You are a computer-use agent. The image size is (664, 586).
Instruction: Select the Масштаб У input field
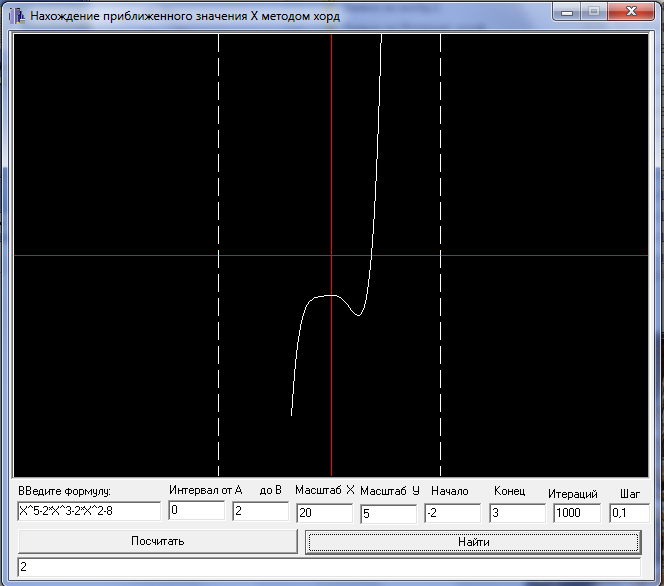click(388, 514)
